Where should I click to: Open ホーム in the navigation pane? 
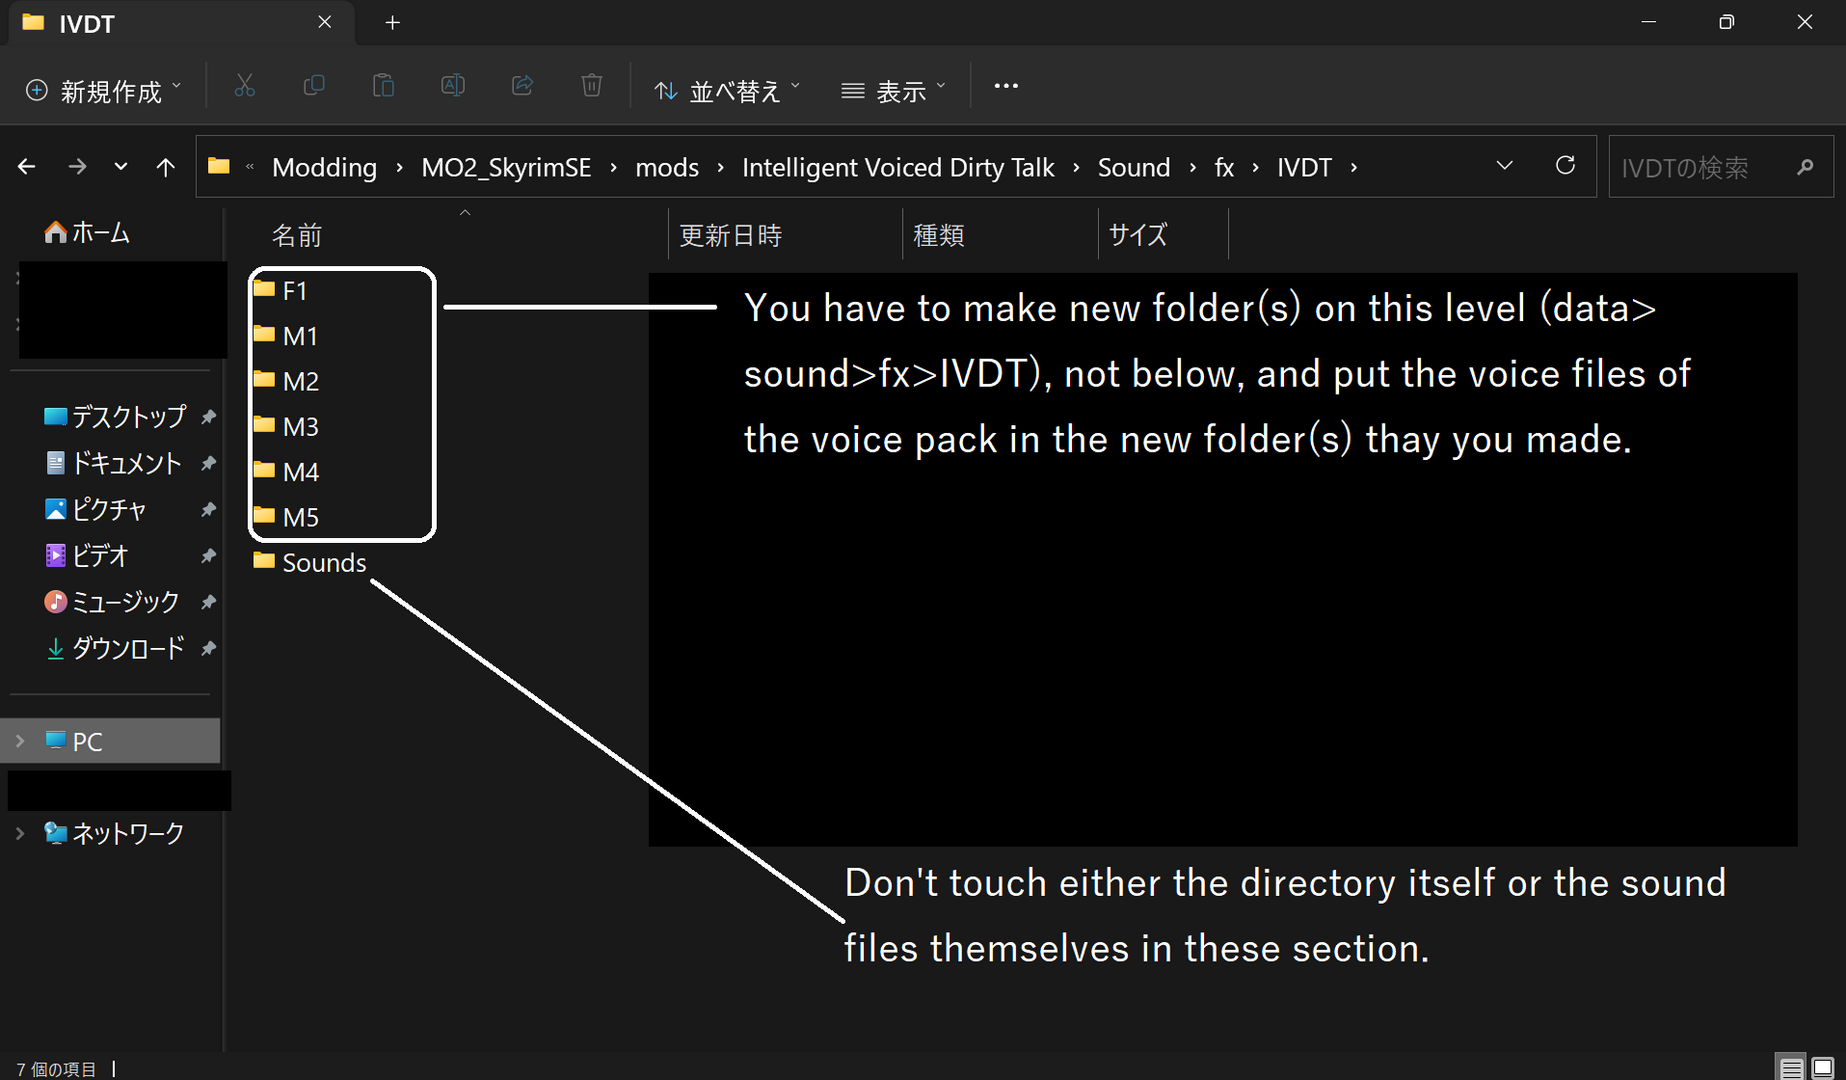87,233
